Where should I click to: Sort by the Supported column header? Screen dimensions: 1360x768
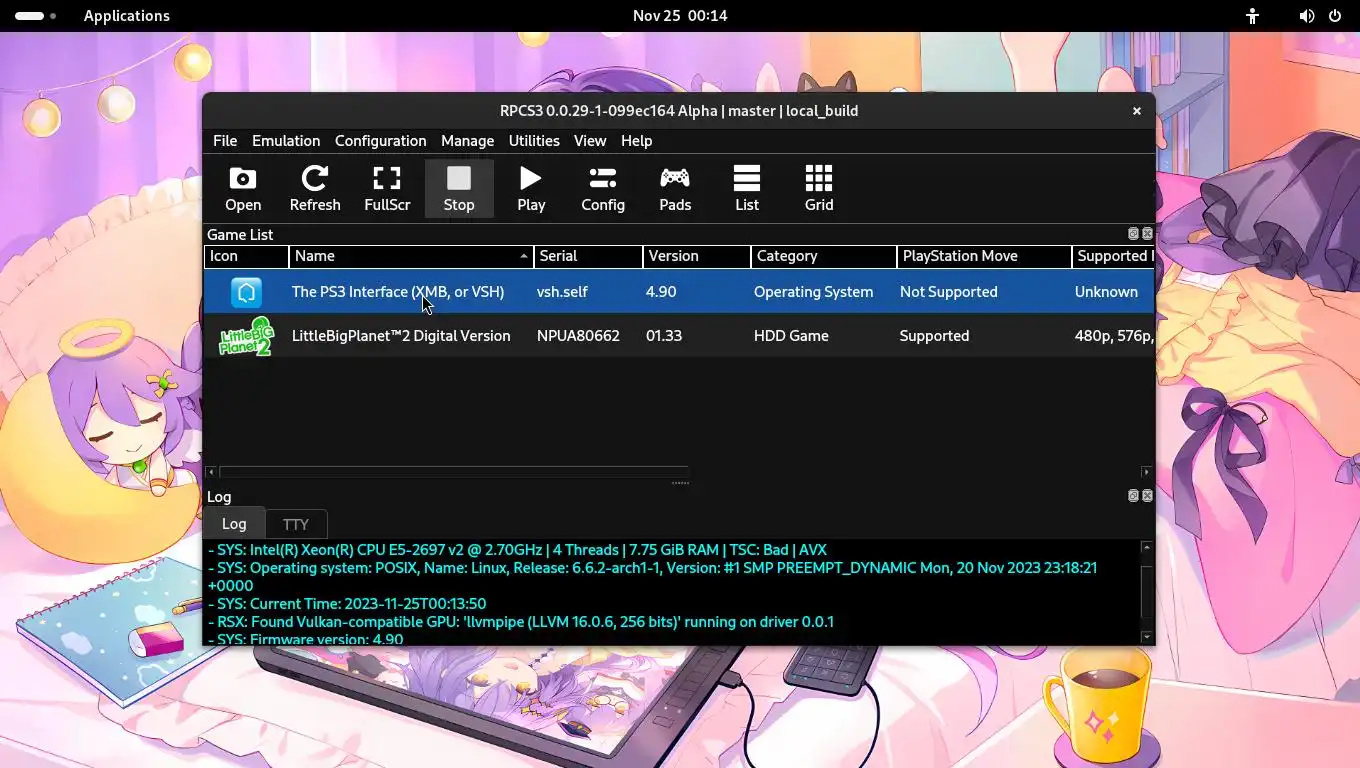[1113, 256]
